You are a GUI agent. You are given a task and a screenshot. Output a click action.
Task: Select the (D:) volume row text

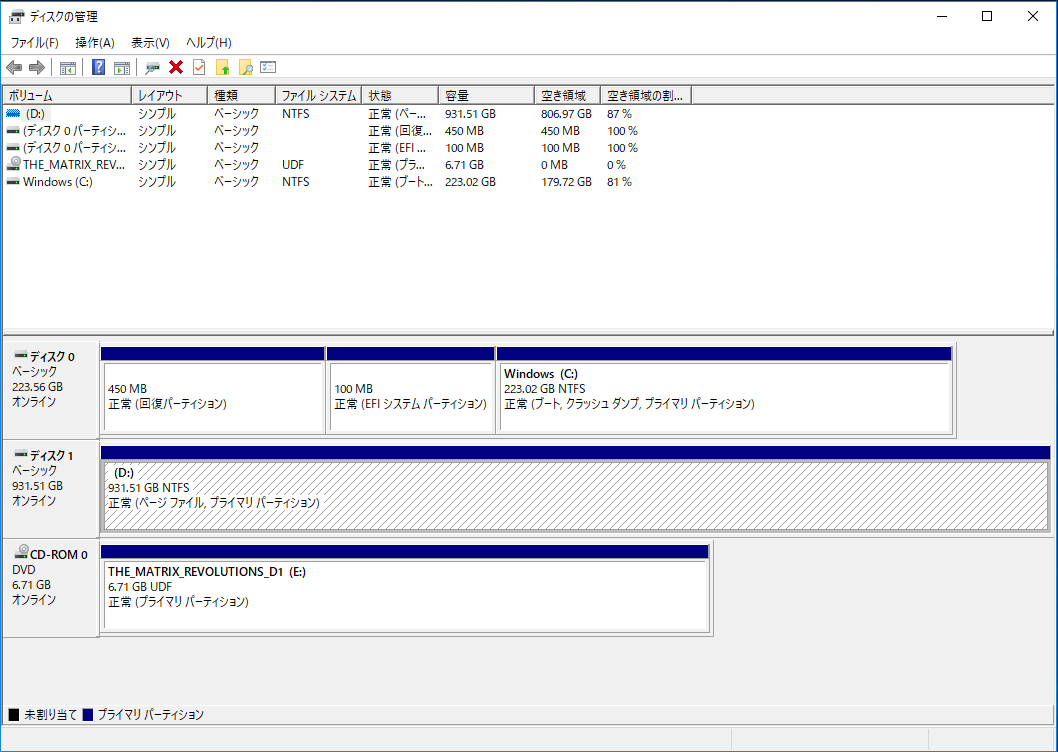click(35, 114)
